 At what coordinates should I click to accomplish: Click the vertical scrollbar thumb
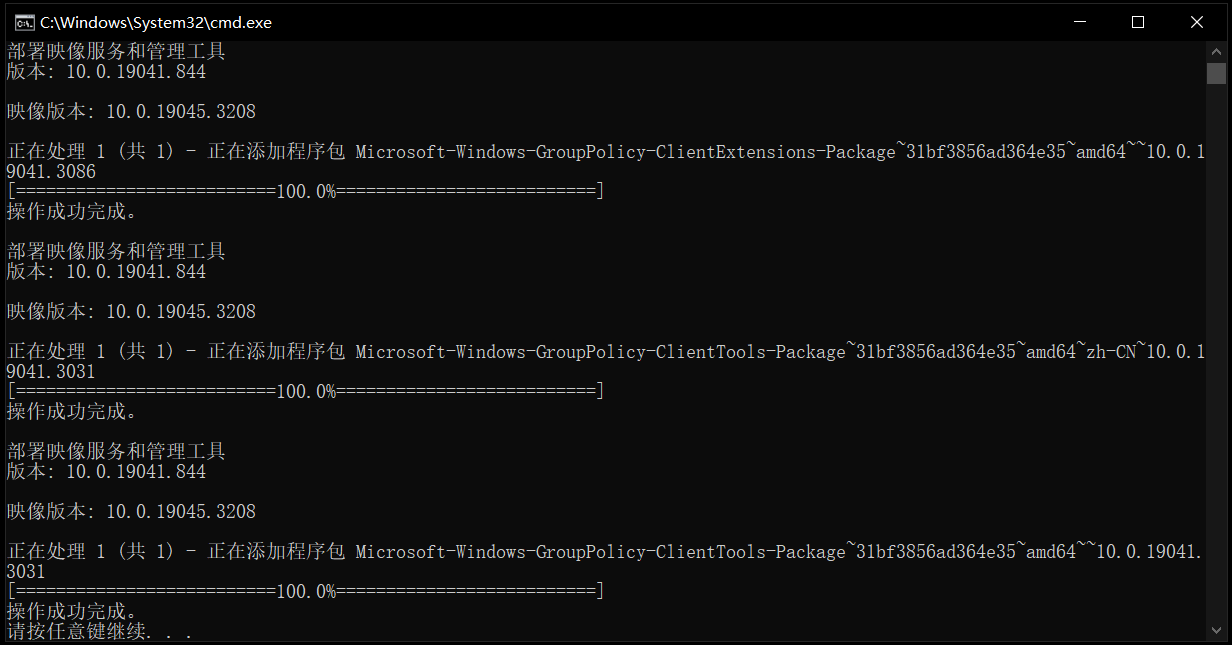click(x=1216, y=73)
